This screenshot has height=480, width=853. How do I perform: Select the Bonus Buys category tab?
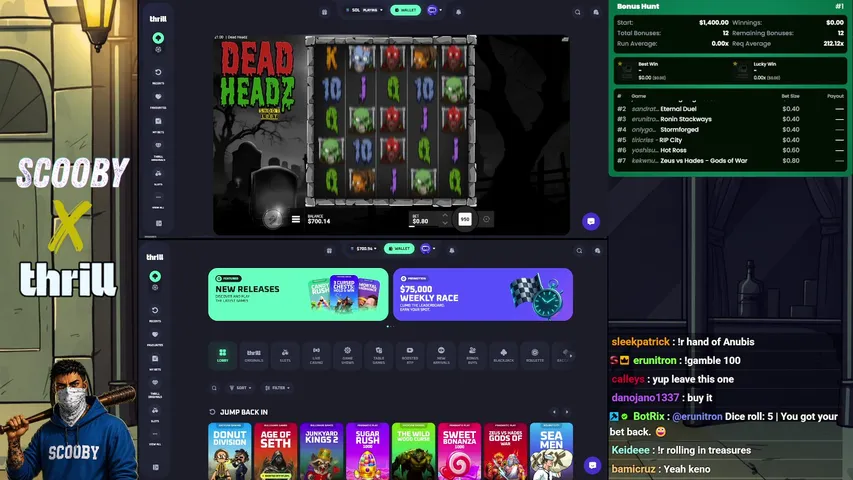472,355
